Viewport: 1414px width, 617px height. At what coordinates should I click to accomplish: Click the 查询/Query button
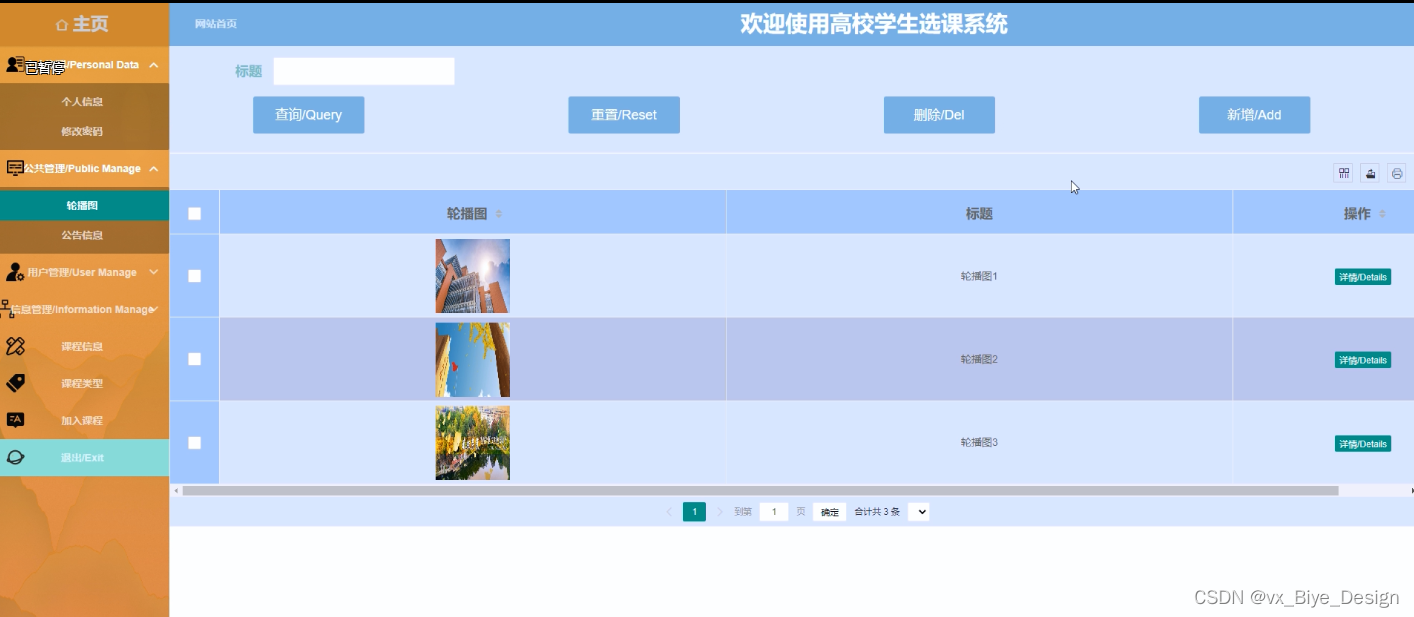(308, 115)
